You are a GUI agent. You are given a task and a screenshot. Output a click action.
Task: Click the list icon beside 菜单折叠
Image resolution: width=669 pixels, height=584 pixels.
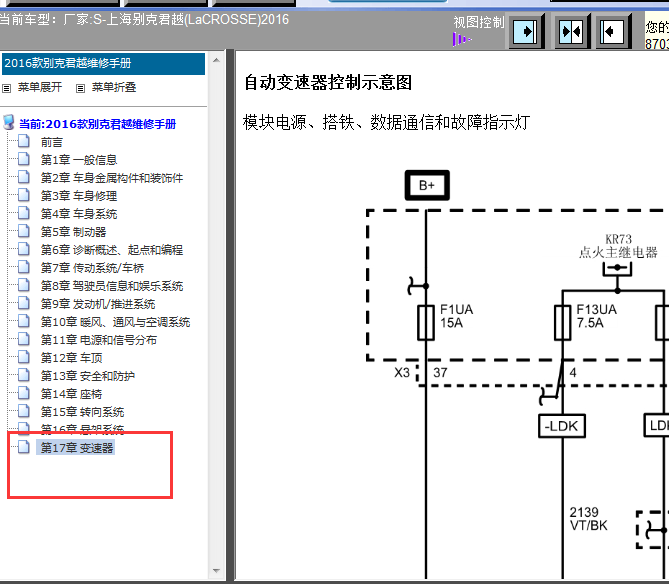coord(80,88)
